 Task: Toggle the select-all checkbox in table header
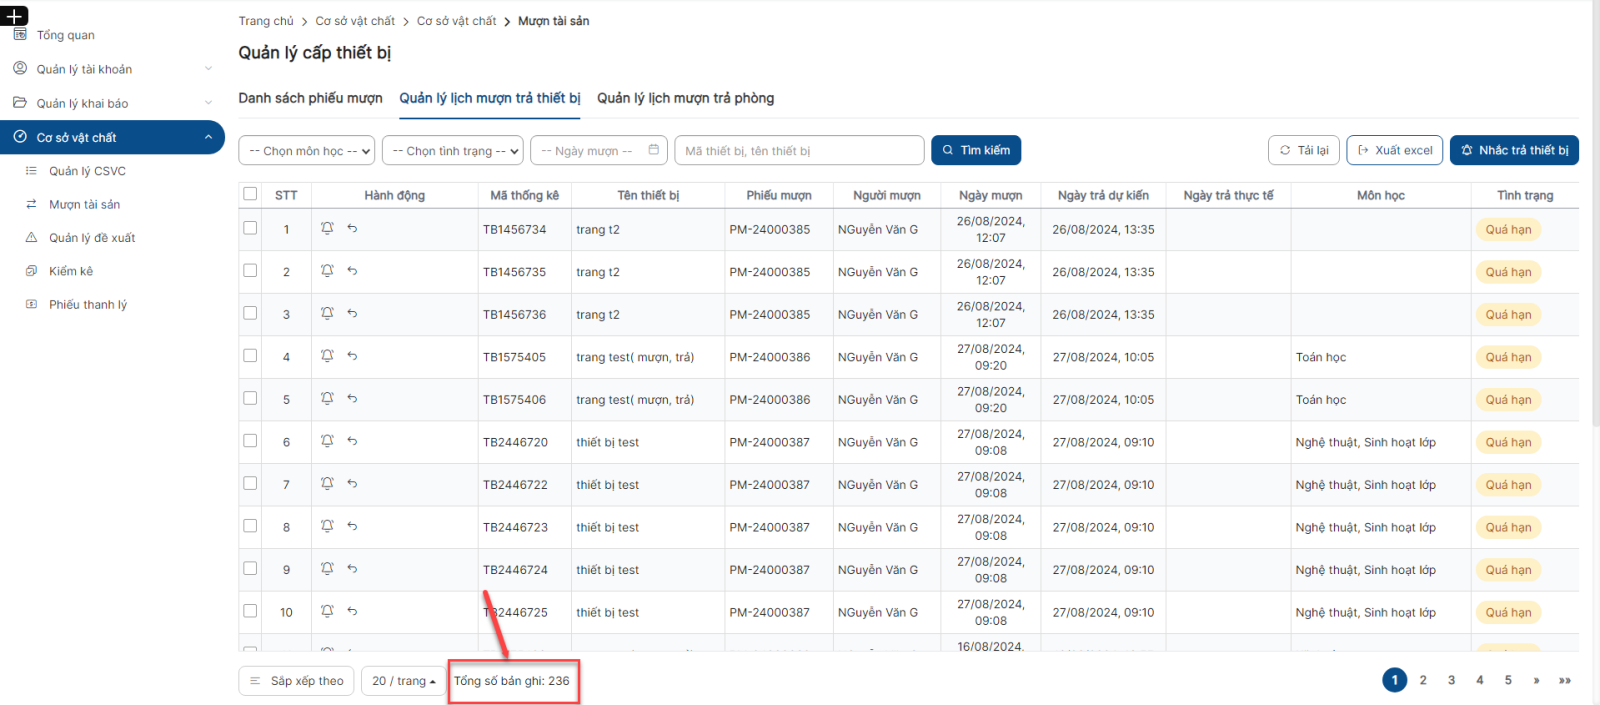(250, 194)
